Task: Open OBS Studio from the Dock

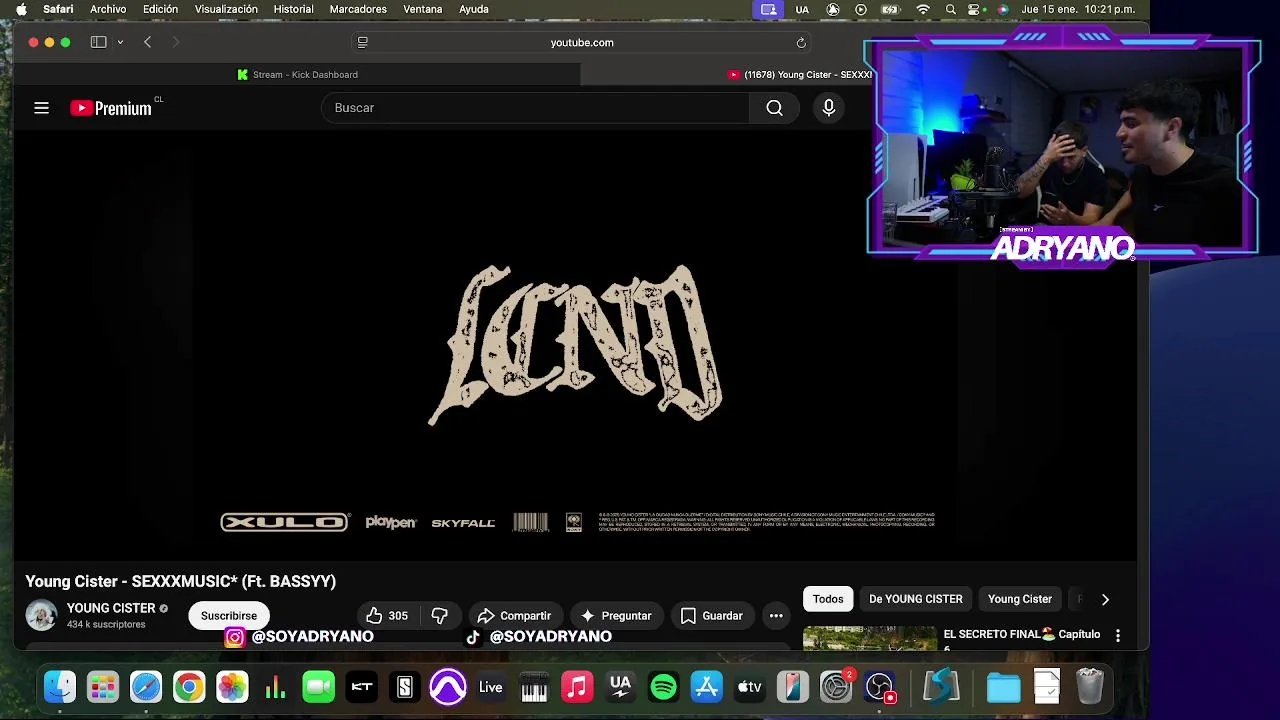Action: click(880, 687)
